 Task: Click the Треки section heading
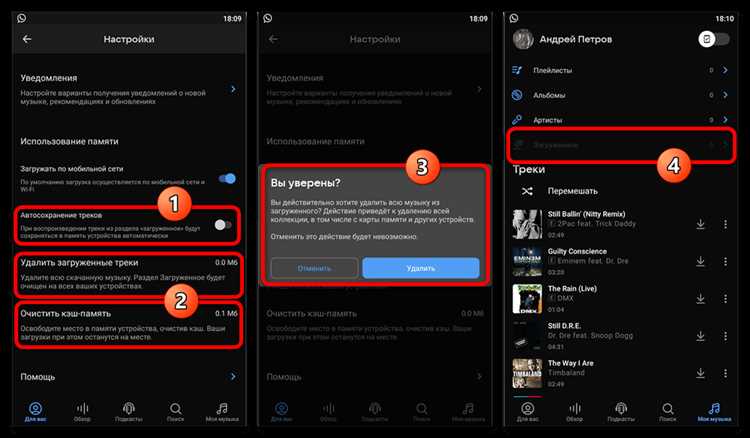(529, 169)
